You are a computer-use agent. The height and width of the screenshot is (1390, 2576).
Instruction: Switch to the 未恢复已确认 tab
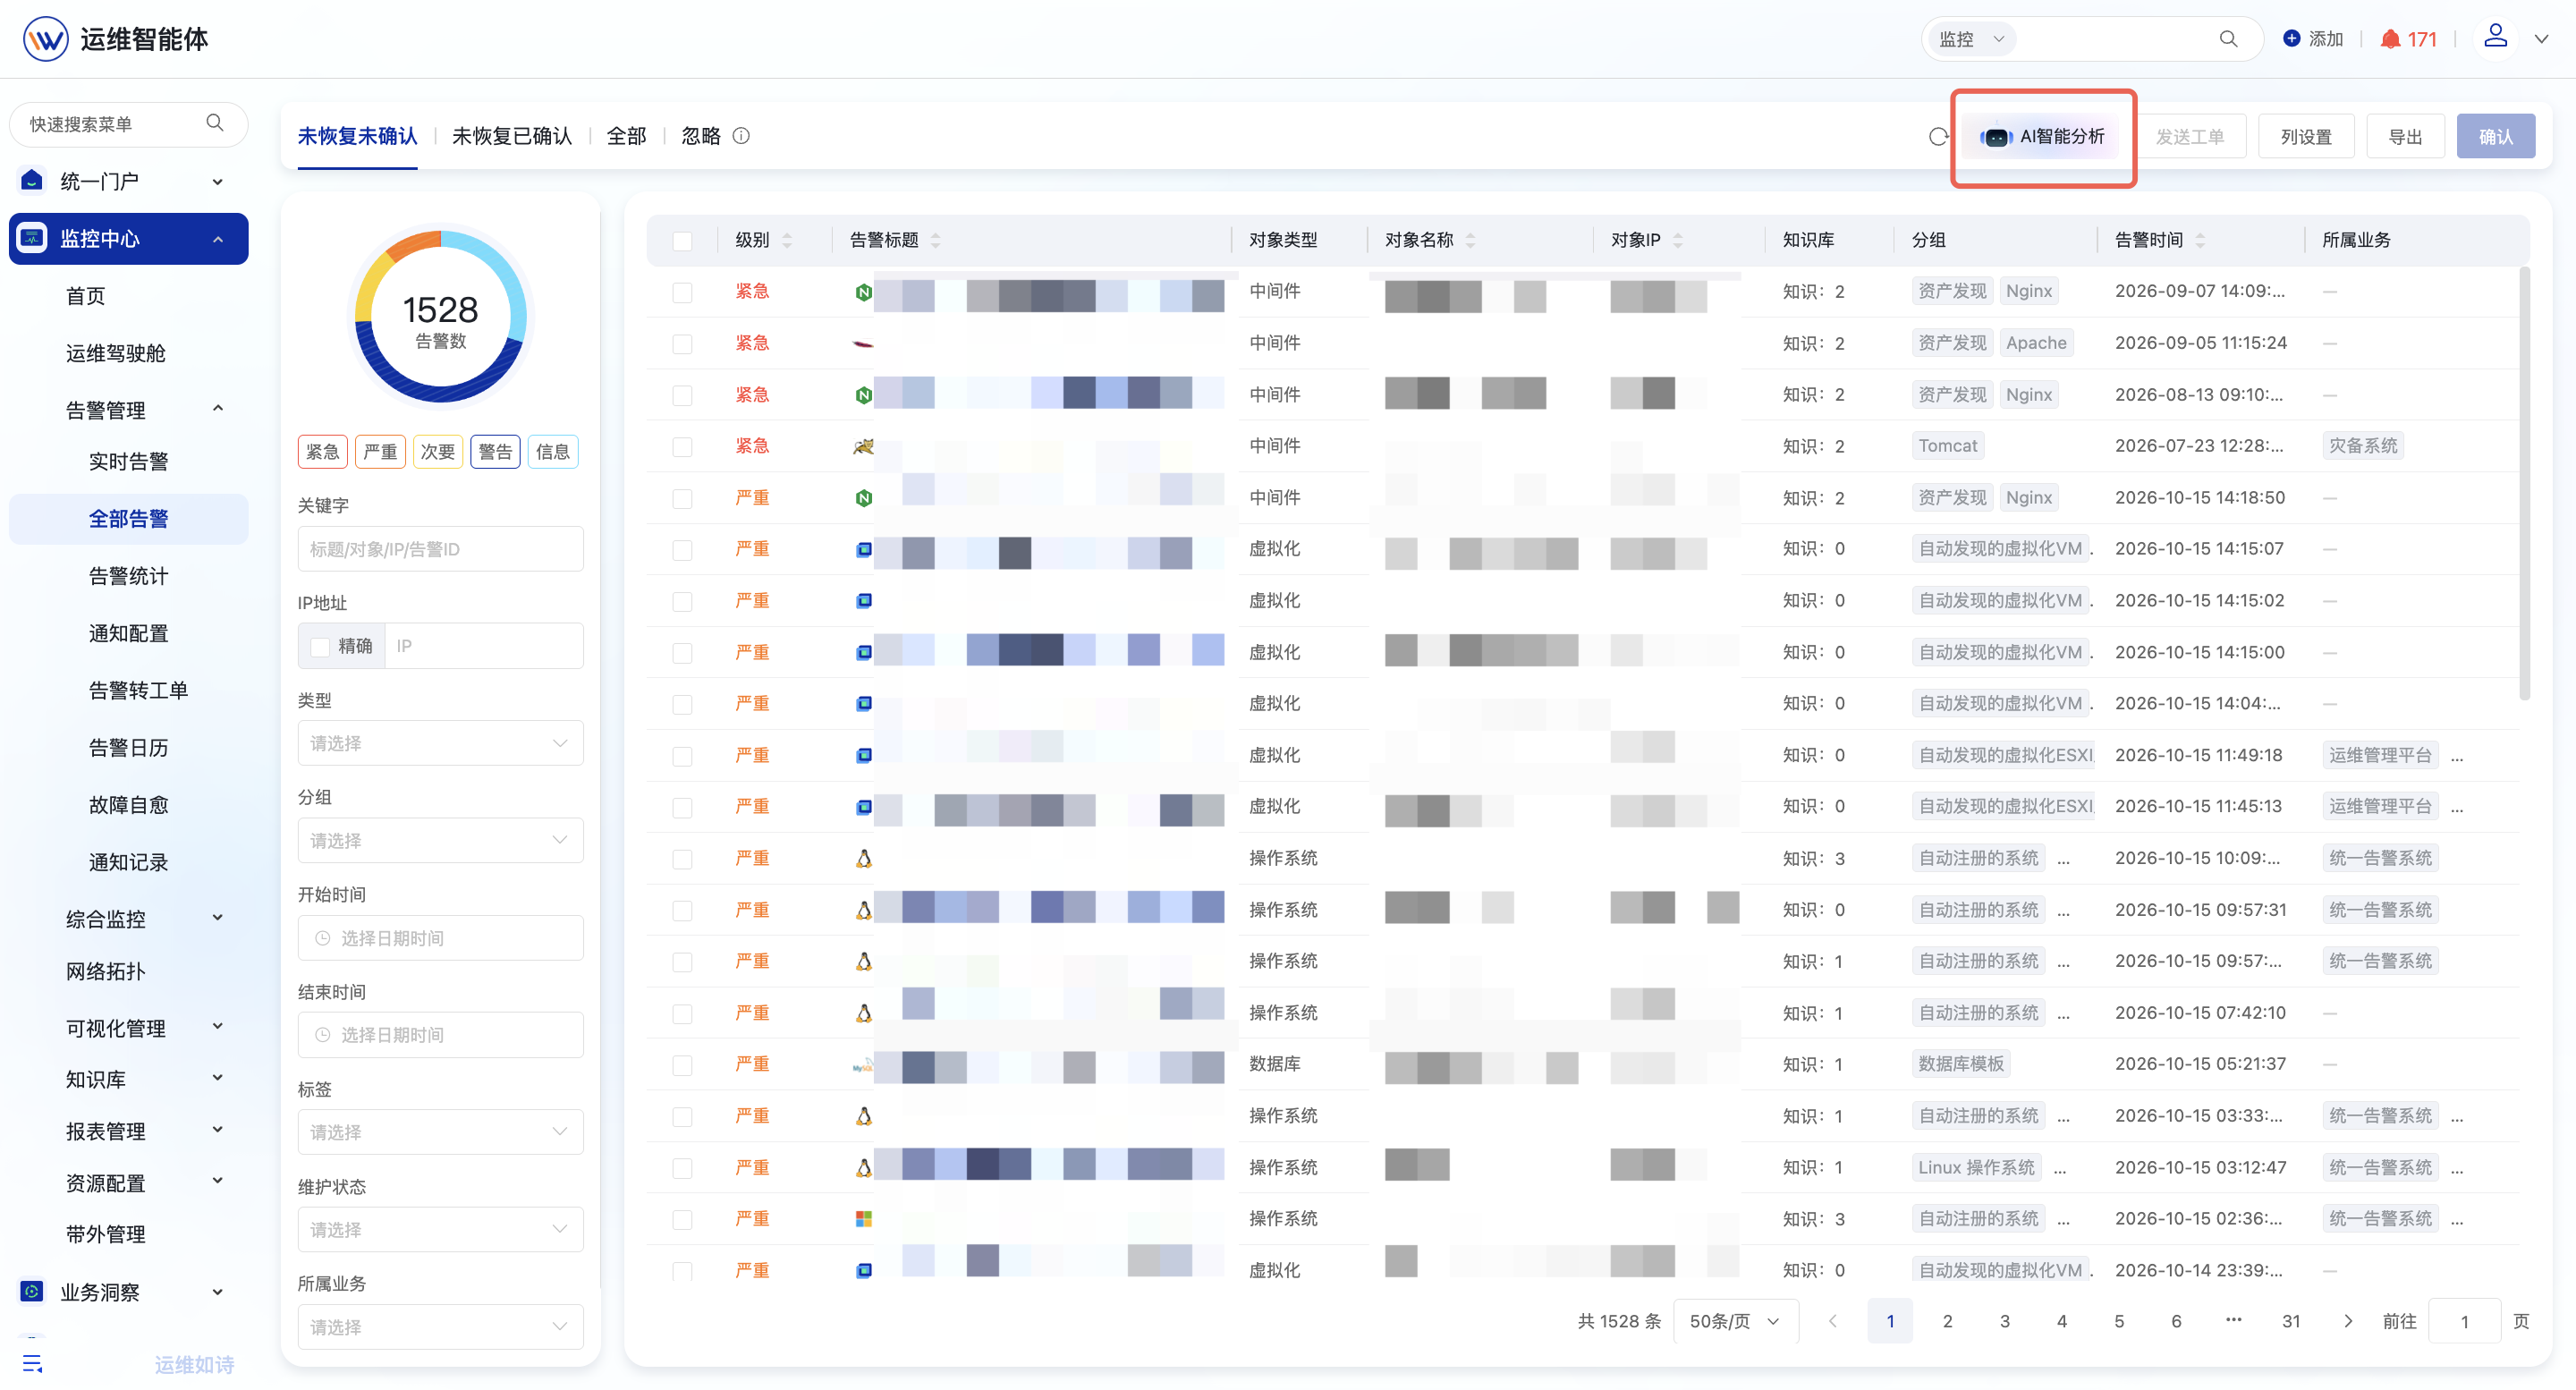pos(512,136)
